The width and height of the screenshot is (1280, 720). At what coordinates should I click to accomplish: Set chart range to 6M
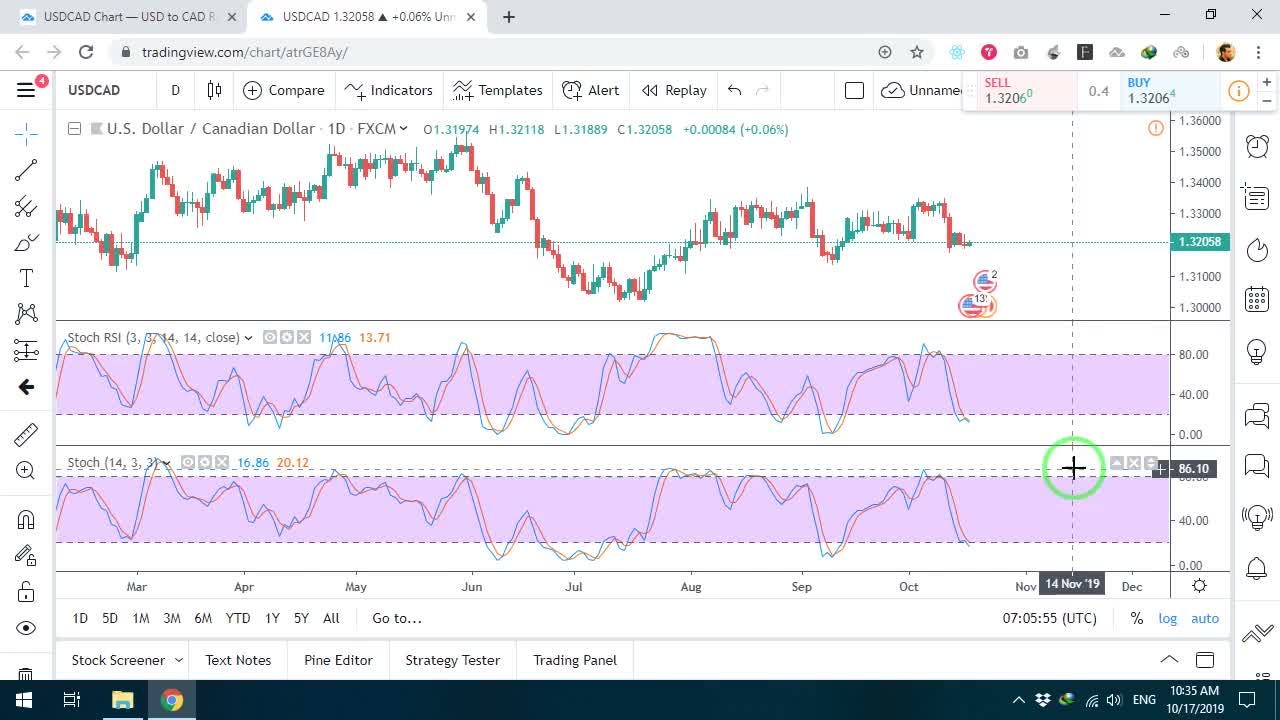203,618
